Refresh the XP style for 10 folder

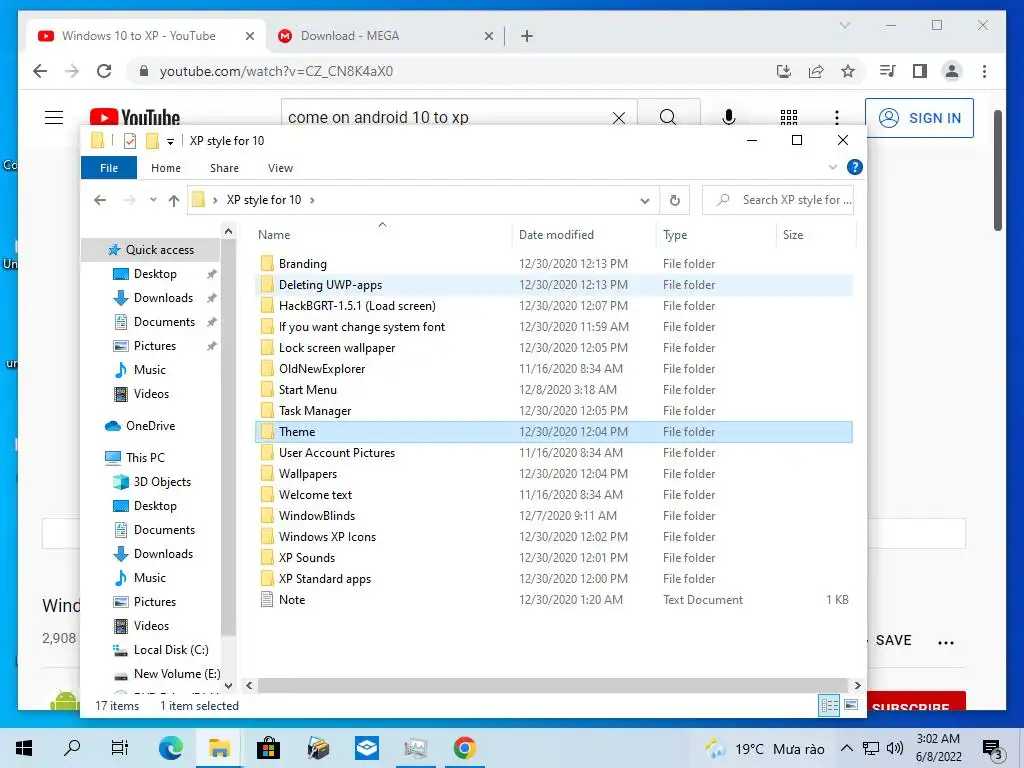point(675,200)
